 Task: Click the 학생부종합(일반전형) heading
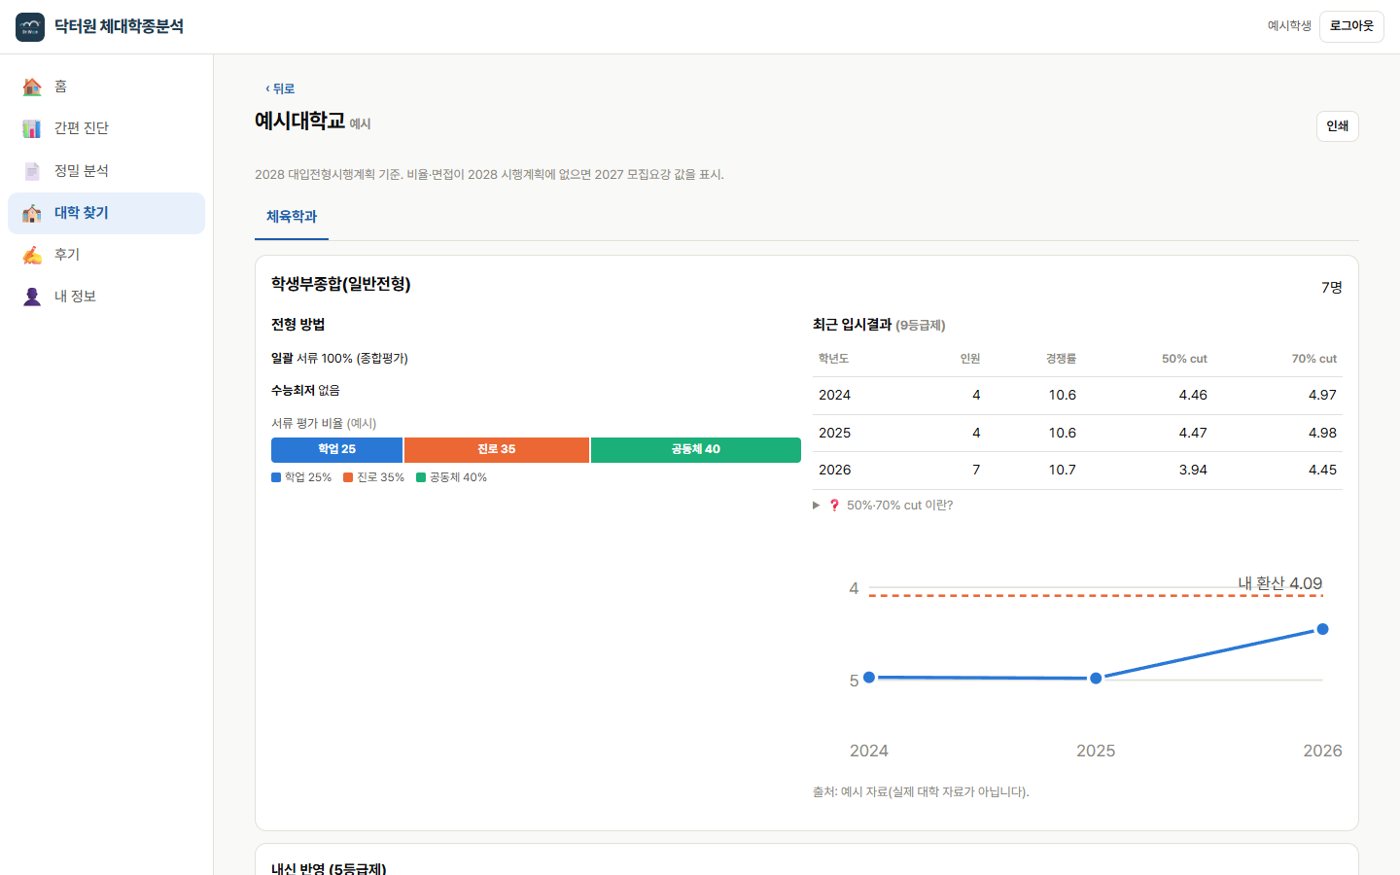point(341,284)
